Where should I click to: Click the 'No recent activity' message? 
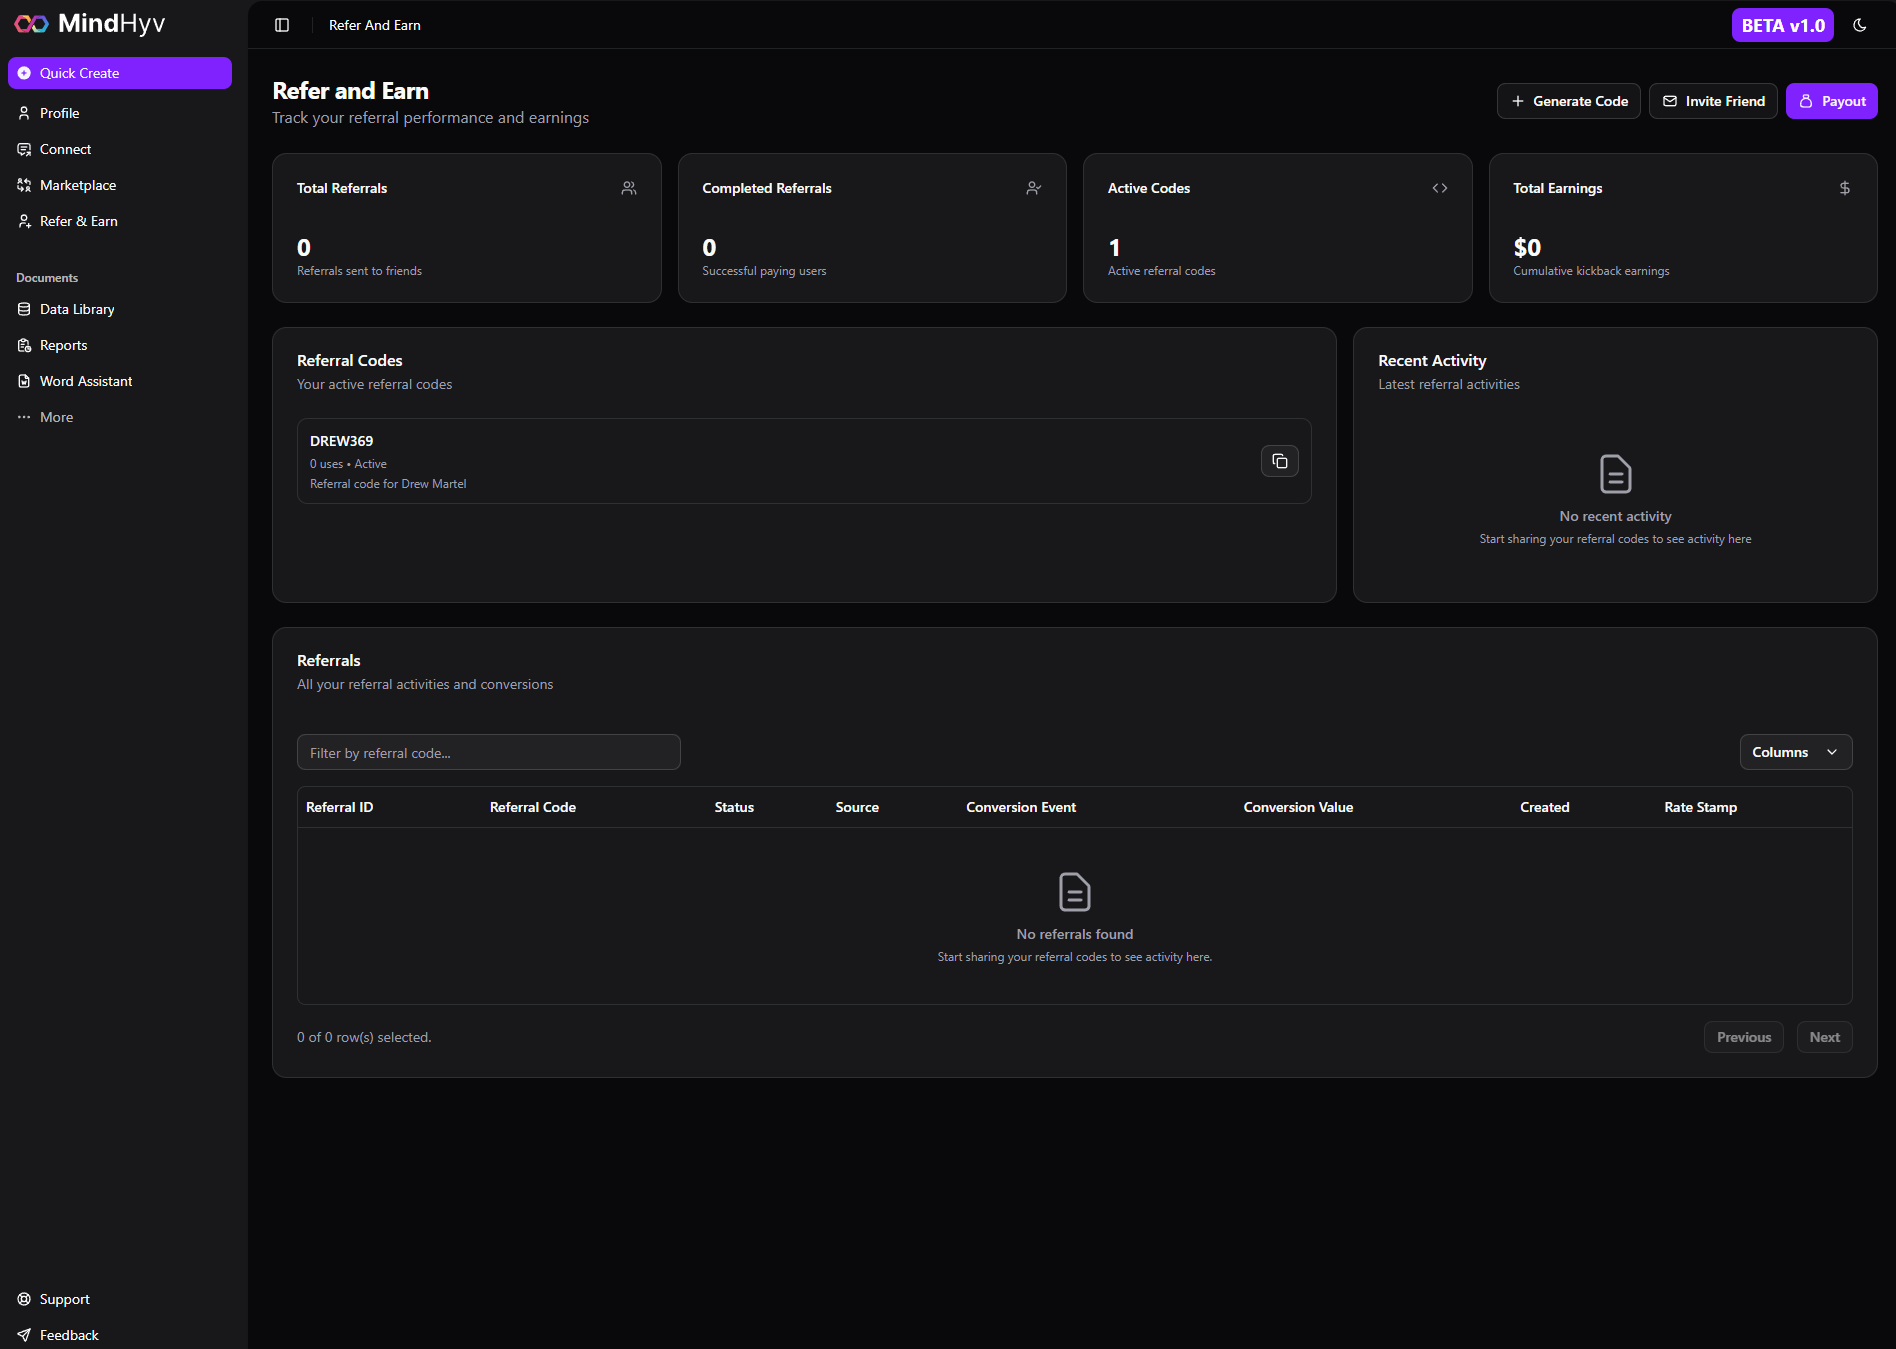tap(1616, 516)
